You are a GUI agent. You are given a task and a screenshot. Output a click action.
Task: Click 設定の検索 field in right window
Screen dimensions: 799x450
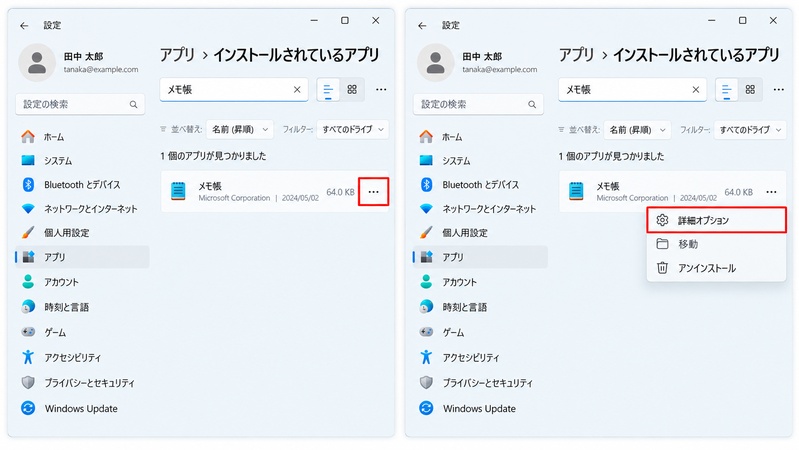478,104
